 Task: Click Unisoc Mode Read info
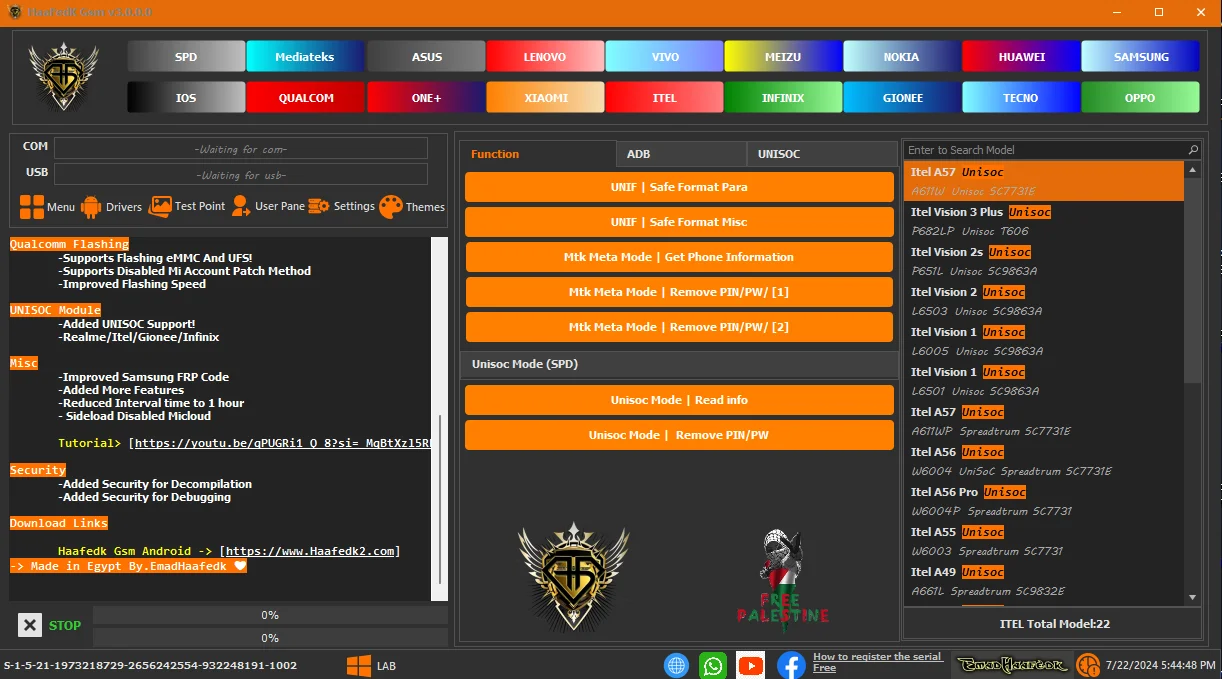click(x=679, y=400)
